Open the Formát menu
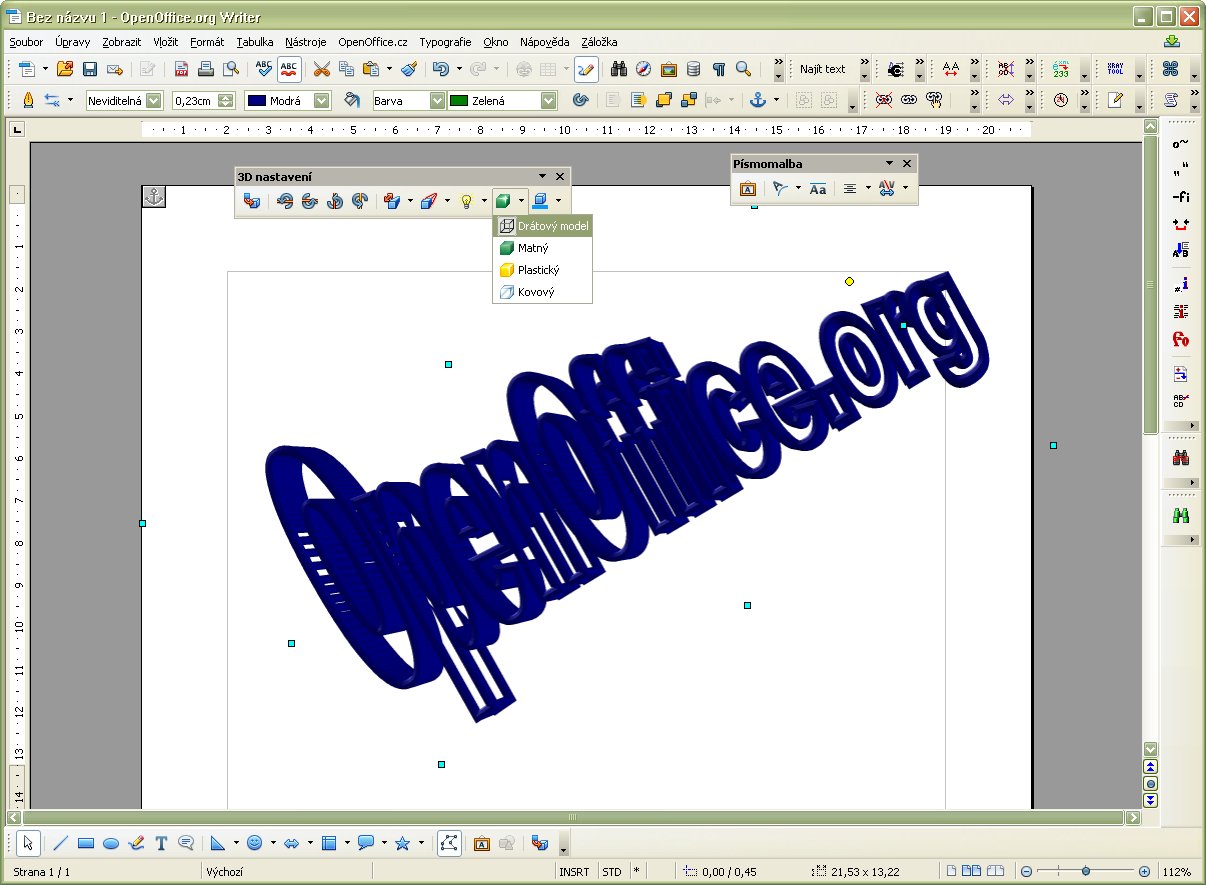The width and height of the screenshot is (1206, 885). pyautogui.click(x=207, y=42)
